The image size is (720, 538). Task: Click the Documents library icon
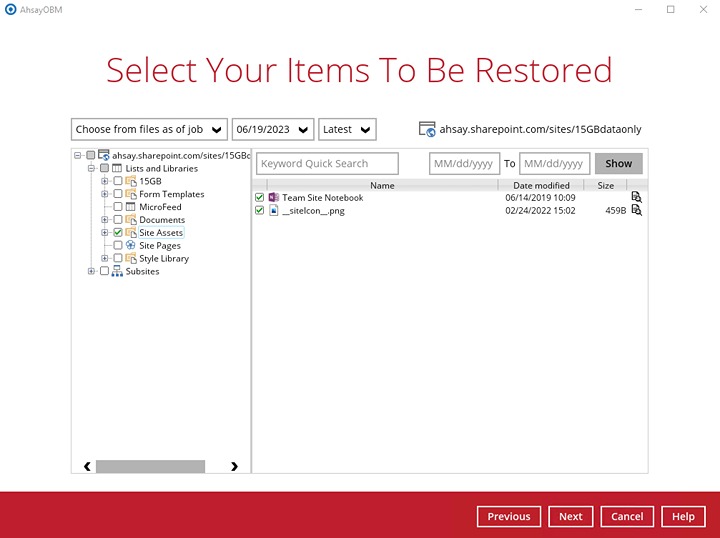click(x=131, y=219)
